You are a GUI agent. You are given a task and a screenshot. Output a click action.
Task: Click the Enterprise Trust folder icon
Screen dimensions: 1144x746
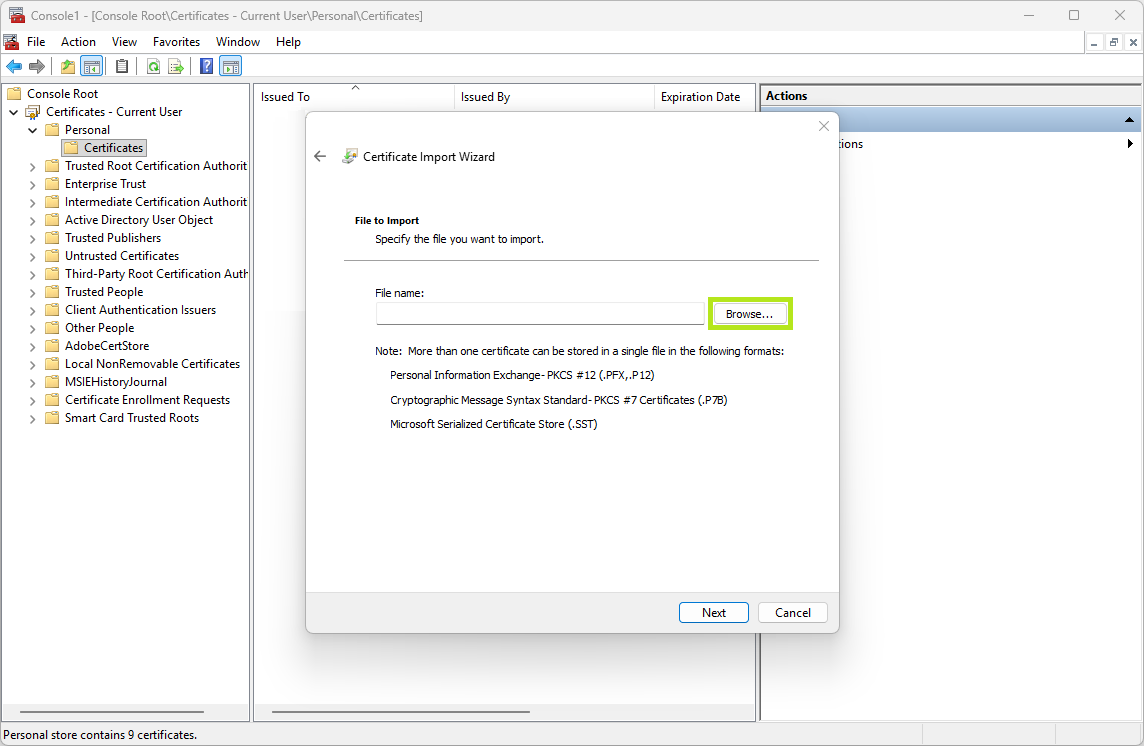click(52, 184)
